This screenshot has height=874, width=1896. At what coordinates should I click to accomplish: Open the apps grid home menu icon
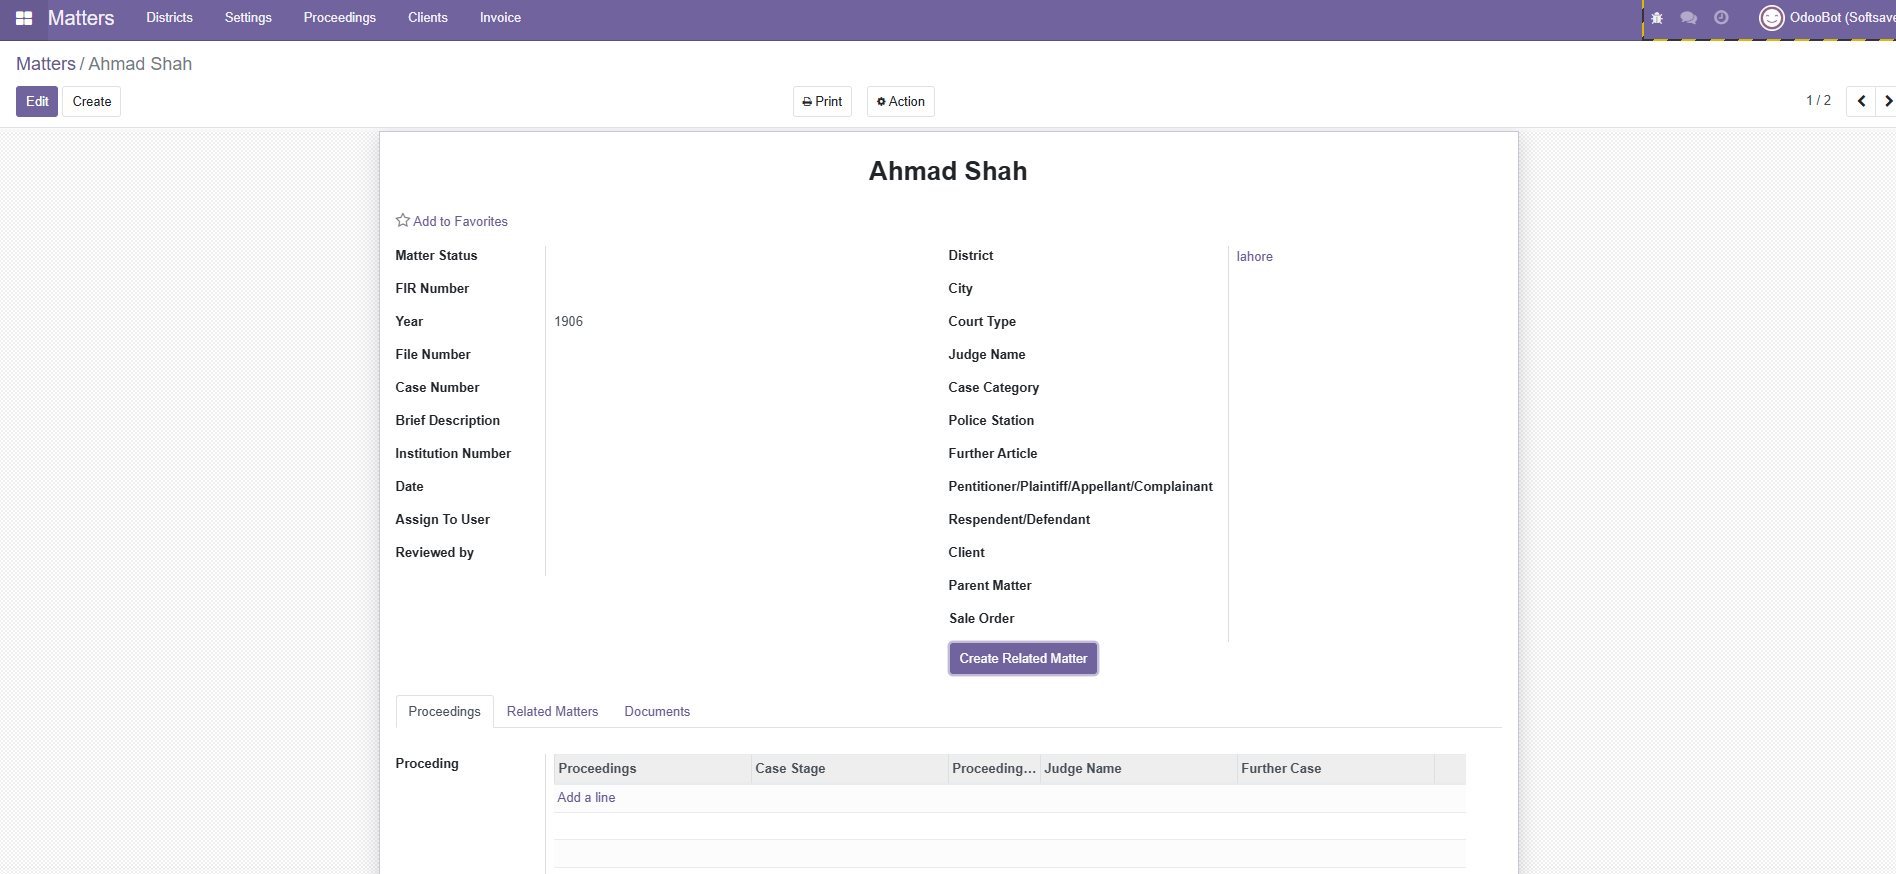click(x=24, y=18)
